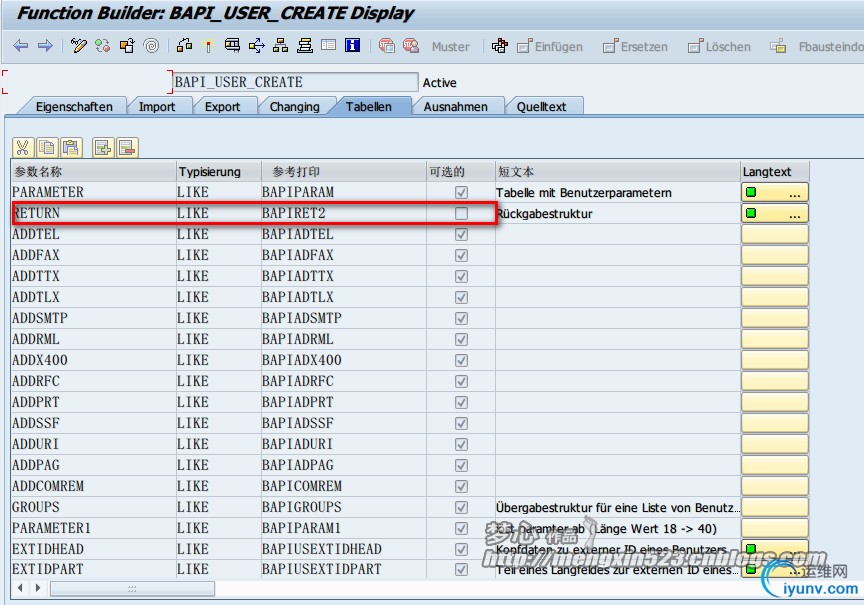This screenshot has width=864, height=605.
Task: Activate with the matchstick icon
Action: tap(208, 46)
